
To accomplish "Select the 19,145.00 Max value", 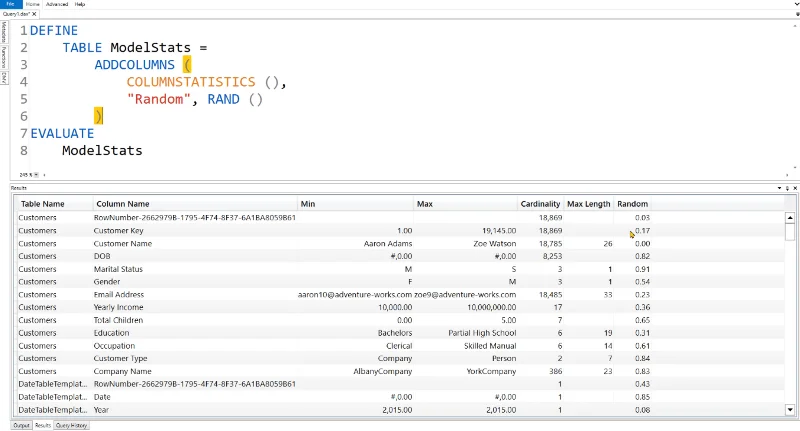I will click(x=499, y=231).
